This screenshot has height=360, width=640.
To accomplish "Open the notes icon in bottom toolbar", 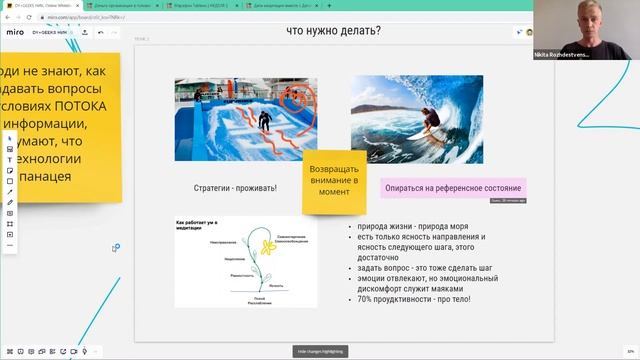I will 31,351.
